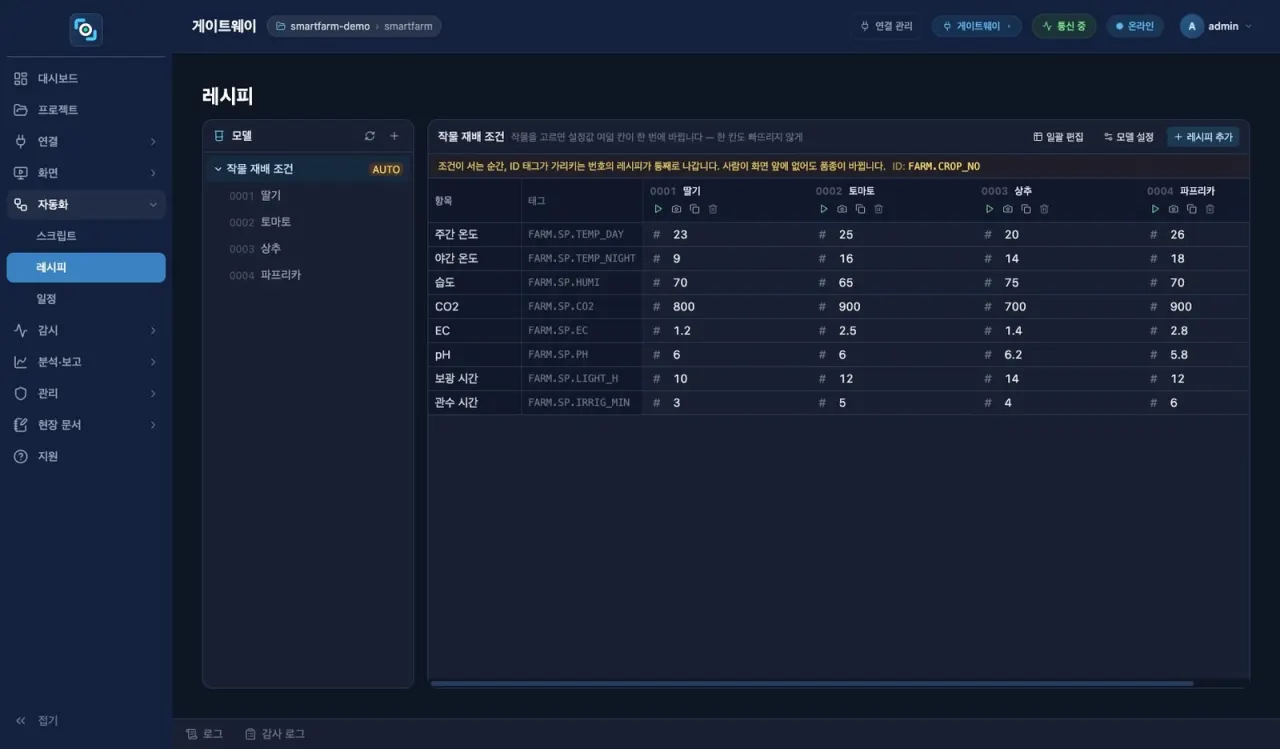Click the refresh icon in 모델 panel
1280x749 pixels.
370,136
